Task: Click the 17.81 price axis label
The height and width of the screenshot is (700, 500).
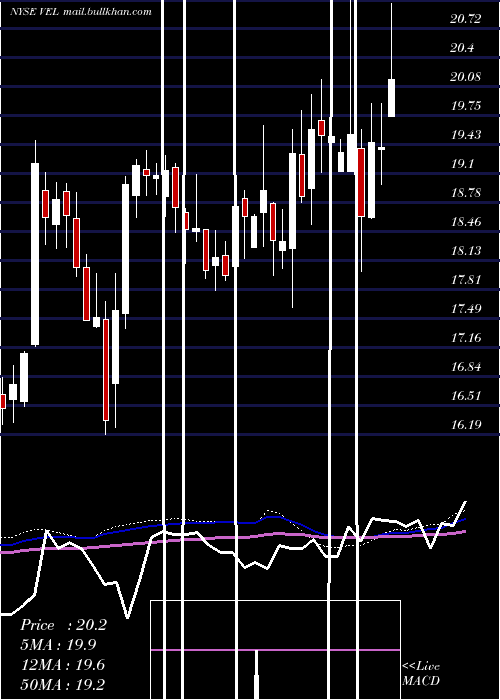Action: (x=466, y=280)
